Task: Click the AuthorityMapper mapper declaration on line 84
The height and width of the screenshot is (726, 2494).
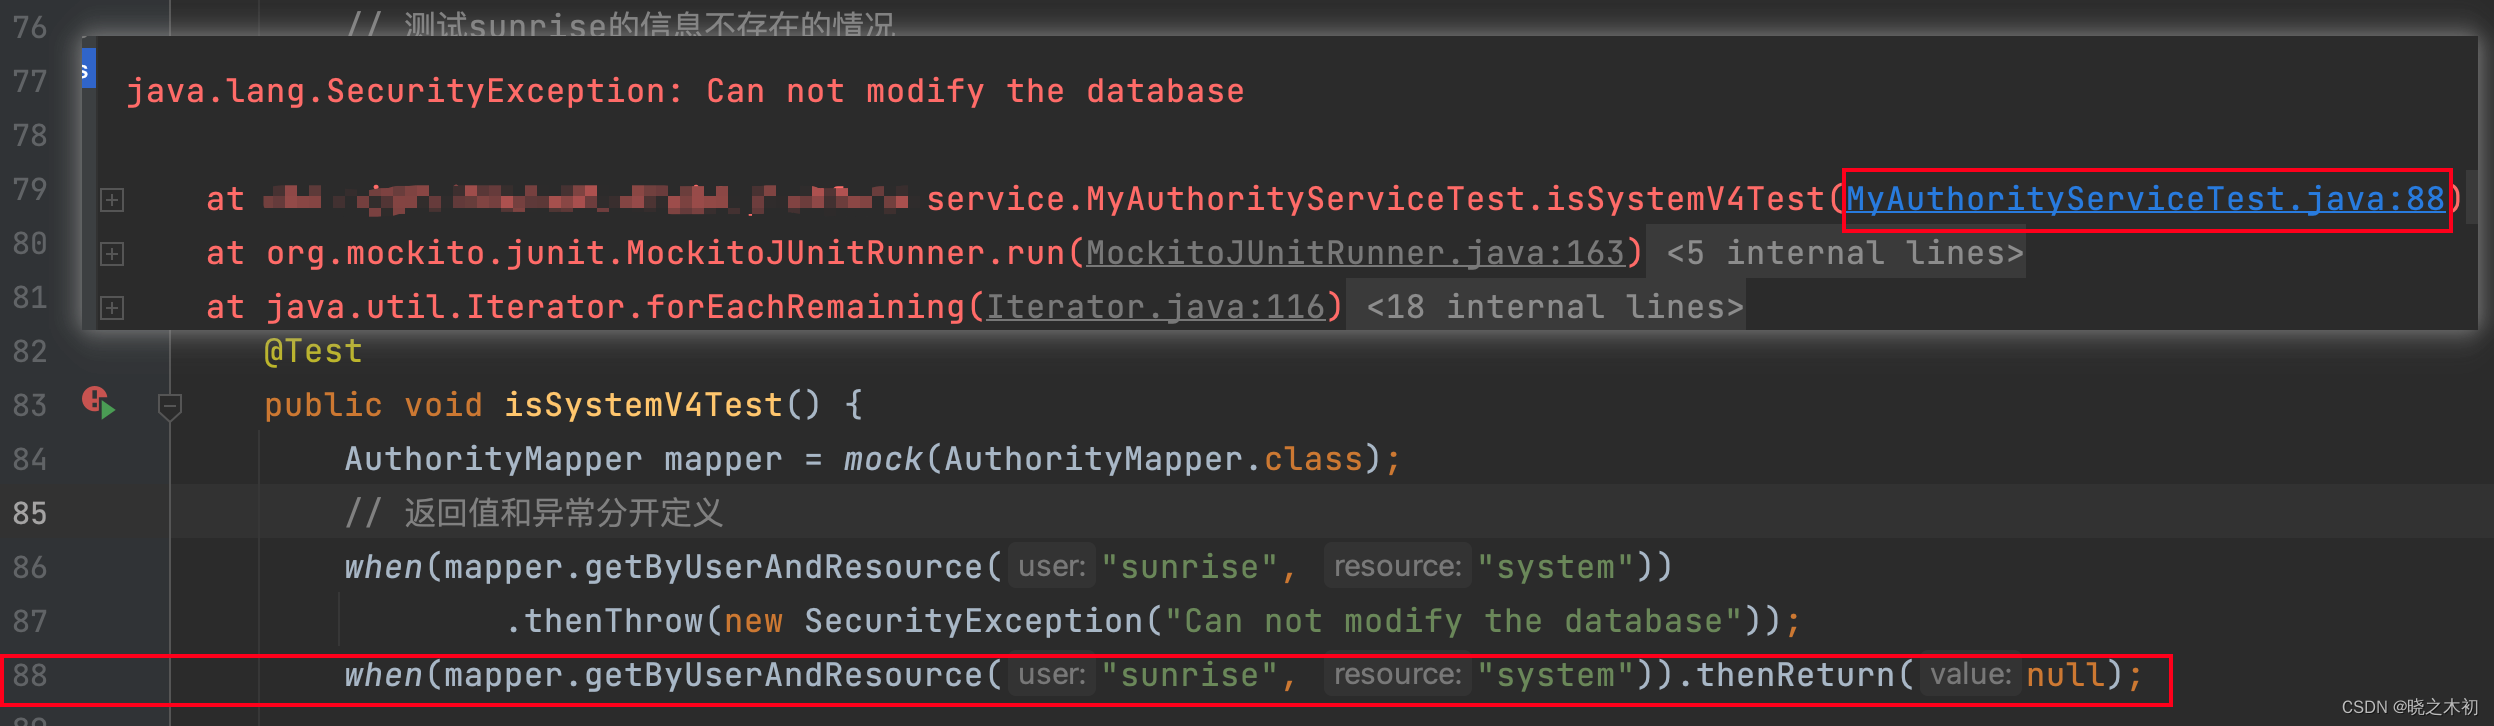Action: click(563, 459)
